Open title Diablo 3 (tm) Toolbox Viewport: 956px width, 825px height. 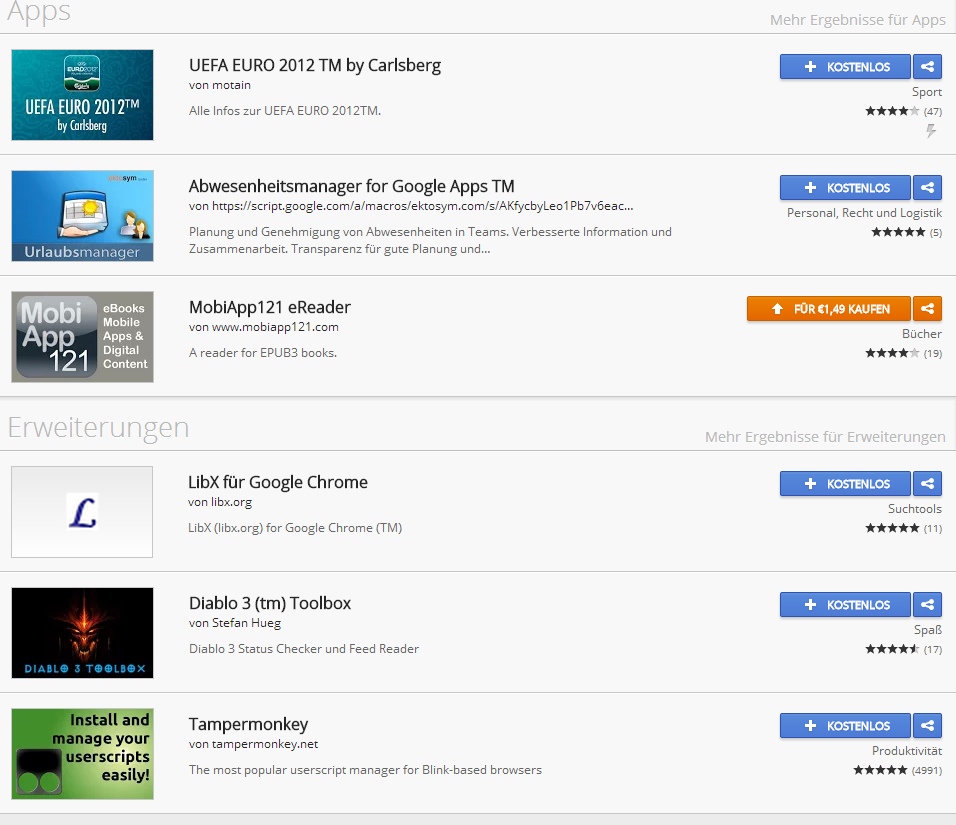269,603
